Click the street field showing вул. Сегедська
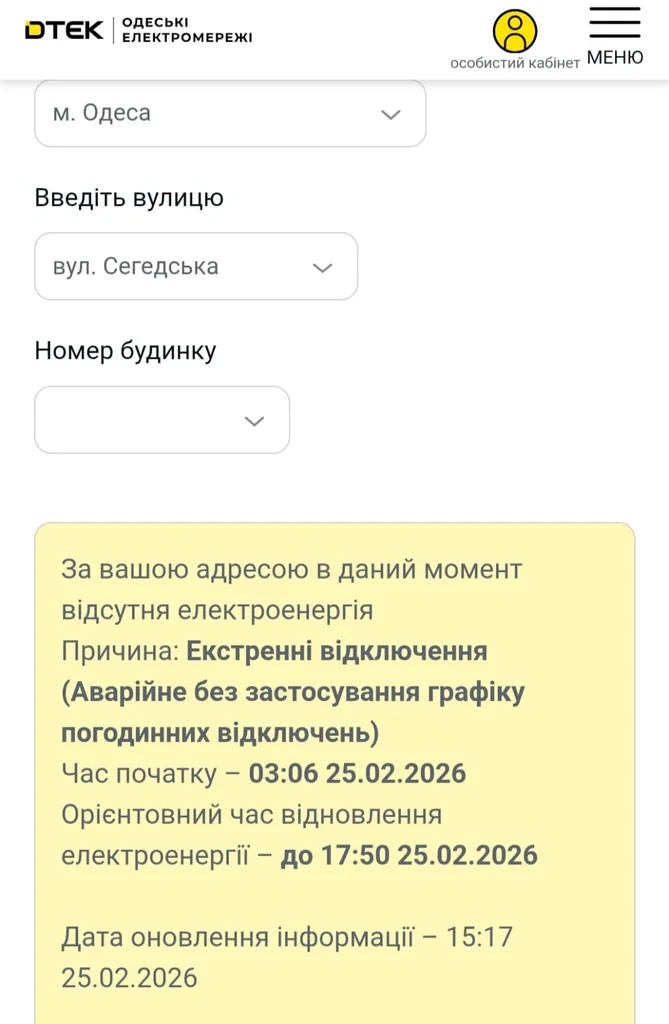Screen dimensions: 669x1024 point(170,267)
